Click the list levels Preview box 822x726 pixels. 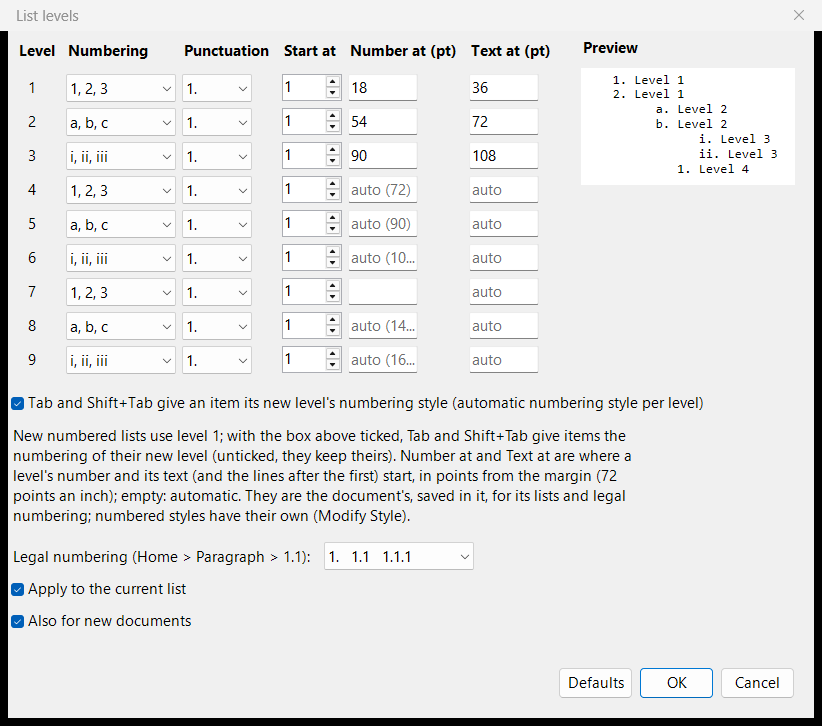point(688,126)
